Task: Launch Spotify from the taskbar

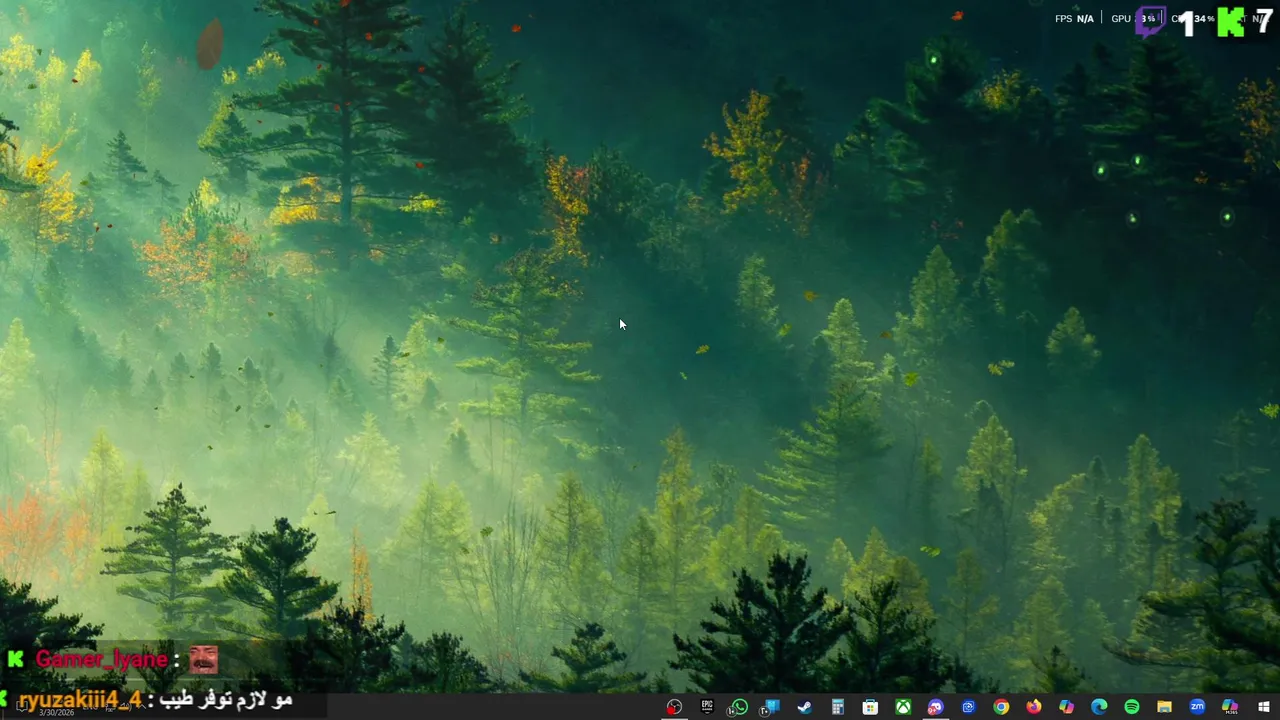Action: pos(1131,707)
